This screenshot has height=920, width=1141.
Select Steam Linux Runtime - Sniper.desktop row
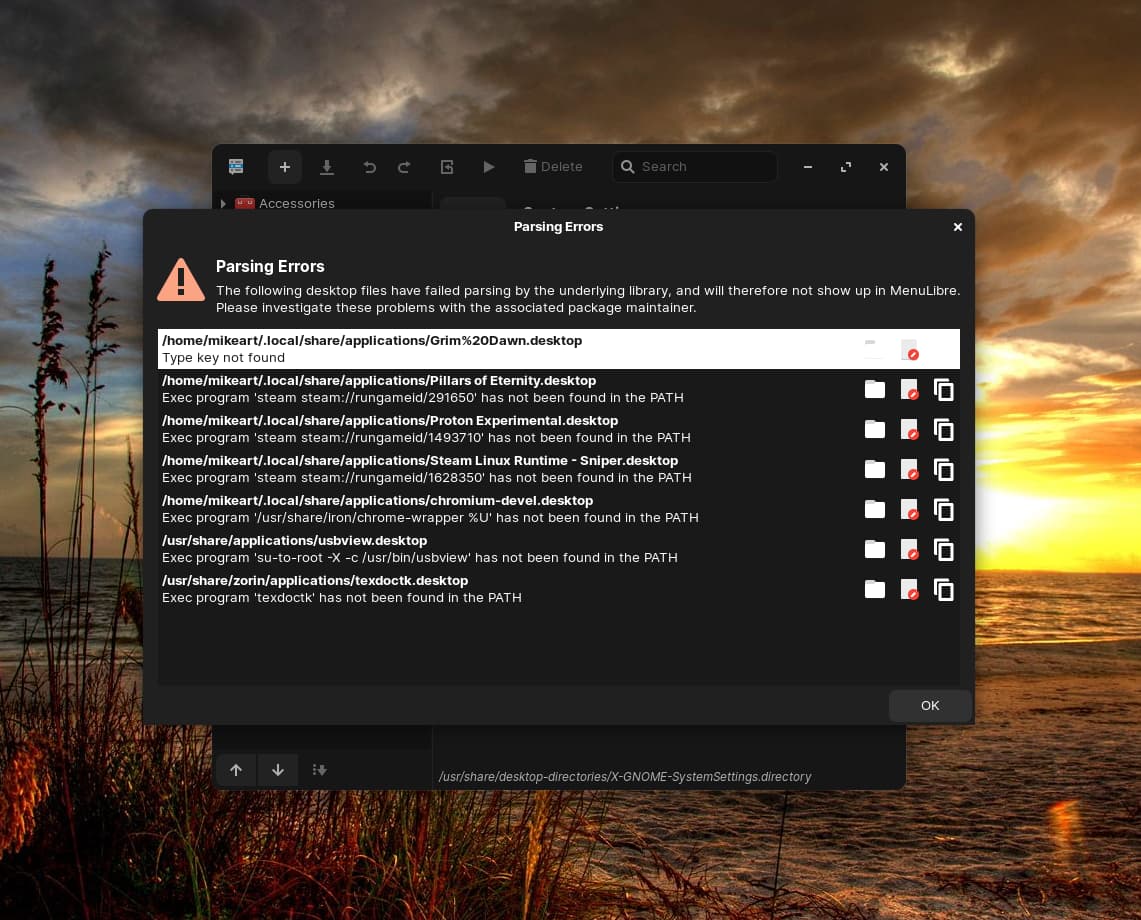tap(558, 469)
